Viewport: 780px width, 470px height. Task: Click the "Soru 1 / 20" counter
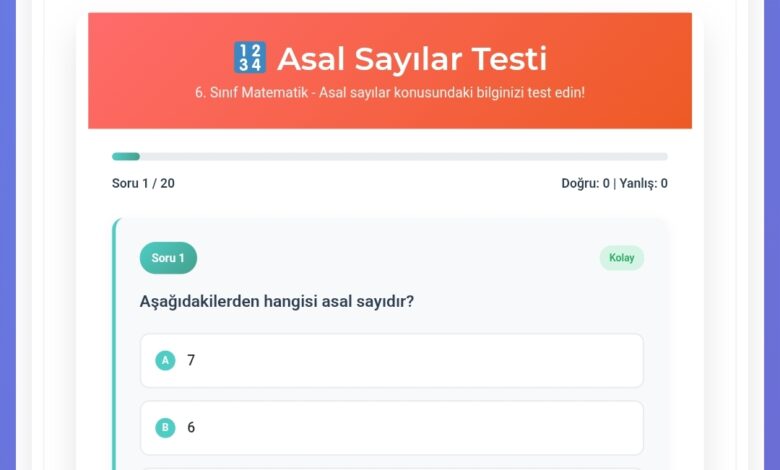143,183
